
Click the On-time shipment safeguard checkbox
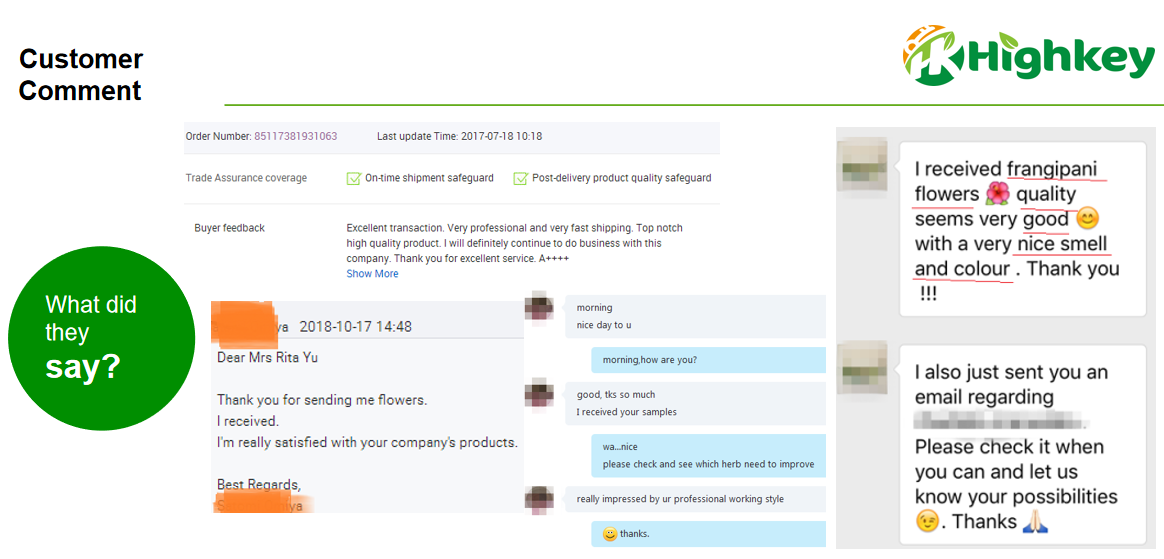[x=353, y=179]
